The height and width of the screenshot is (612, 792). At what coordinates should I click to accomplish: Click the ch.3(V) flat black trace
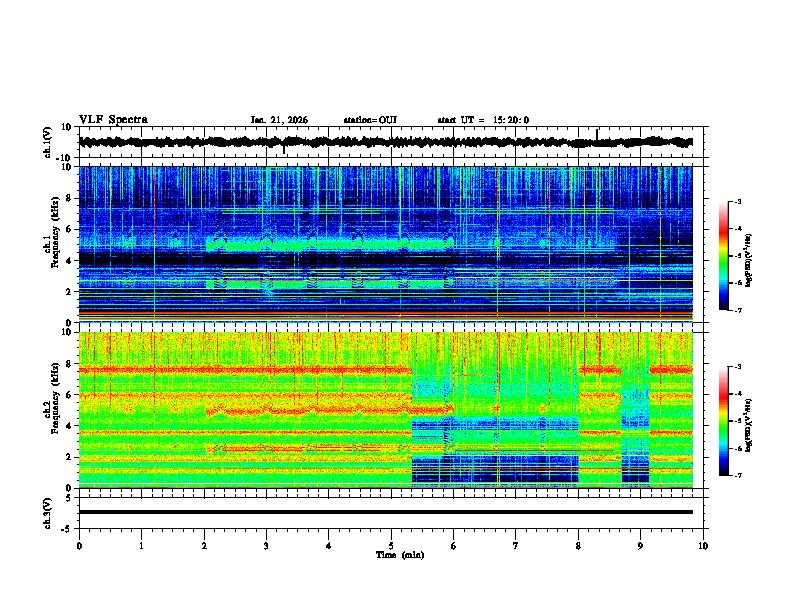(x=385, y=512)
